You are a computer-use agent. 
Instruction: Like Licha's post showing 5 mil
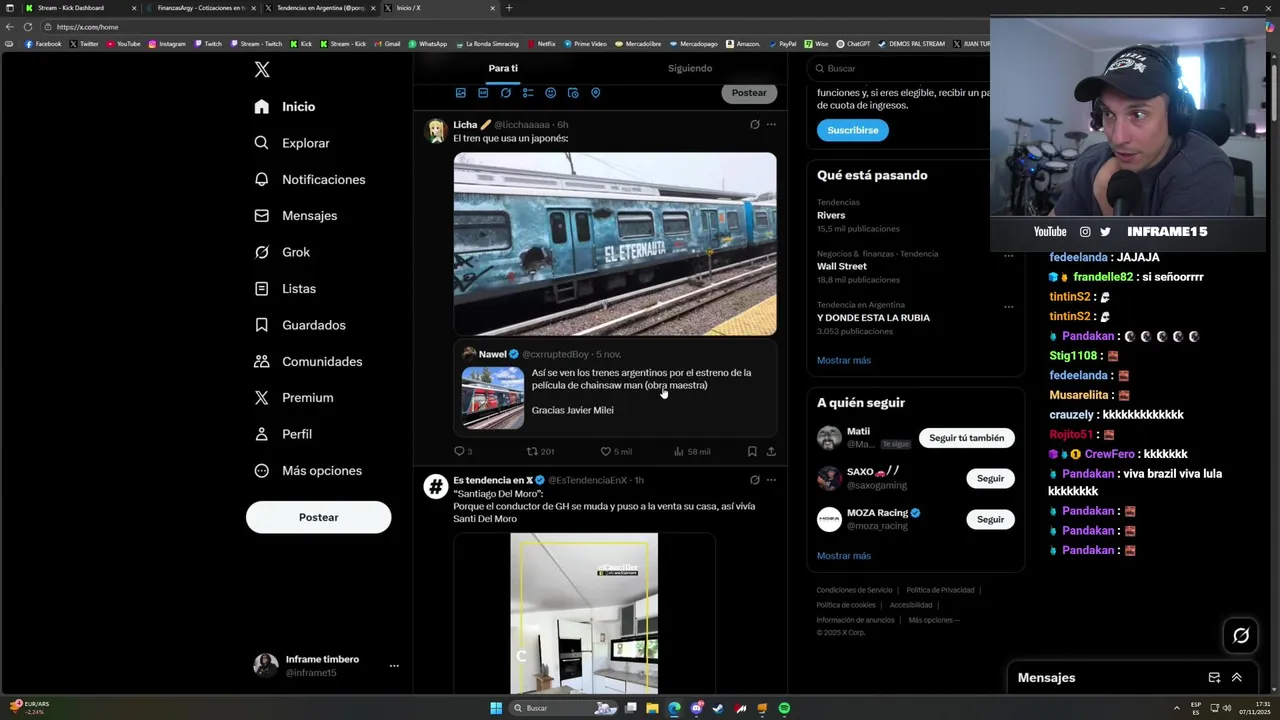tap(606, 451)
